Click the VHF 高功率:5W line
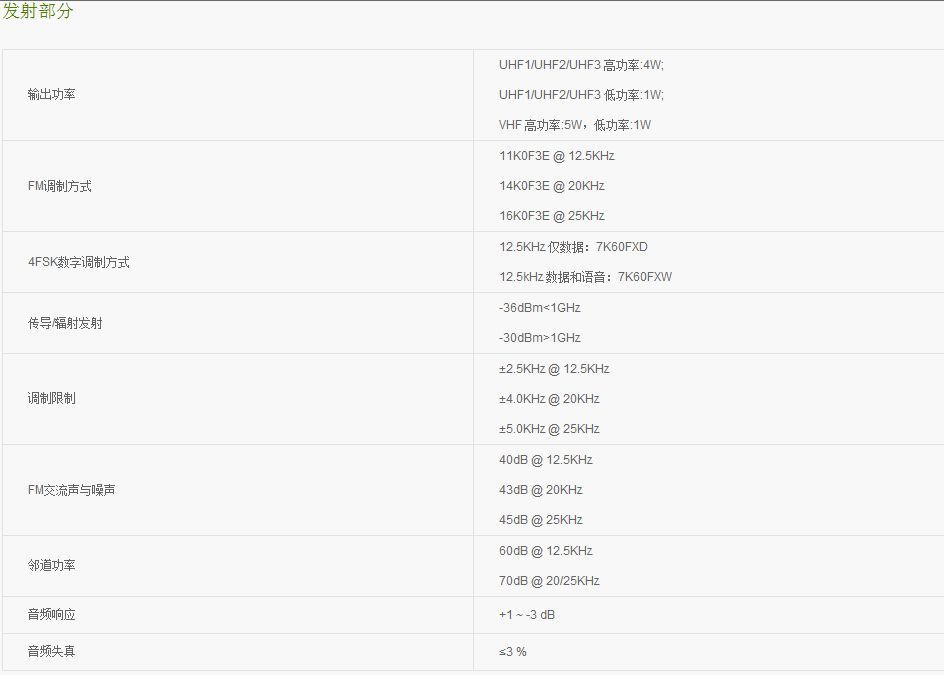The width and height of the screenshot is (944, 675). (574, 125)
